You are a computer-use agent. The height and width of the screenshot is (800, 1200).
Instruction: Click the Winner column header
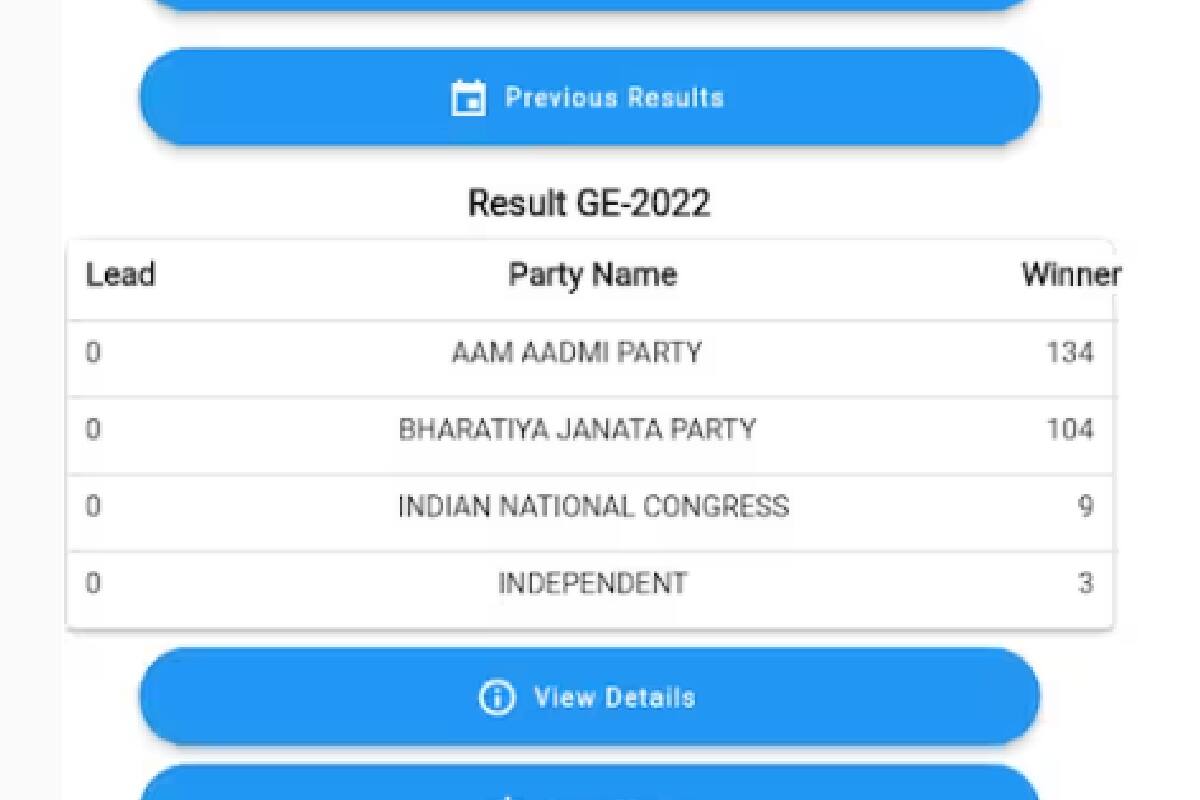[1070, 275]
